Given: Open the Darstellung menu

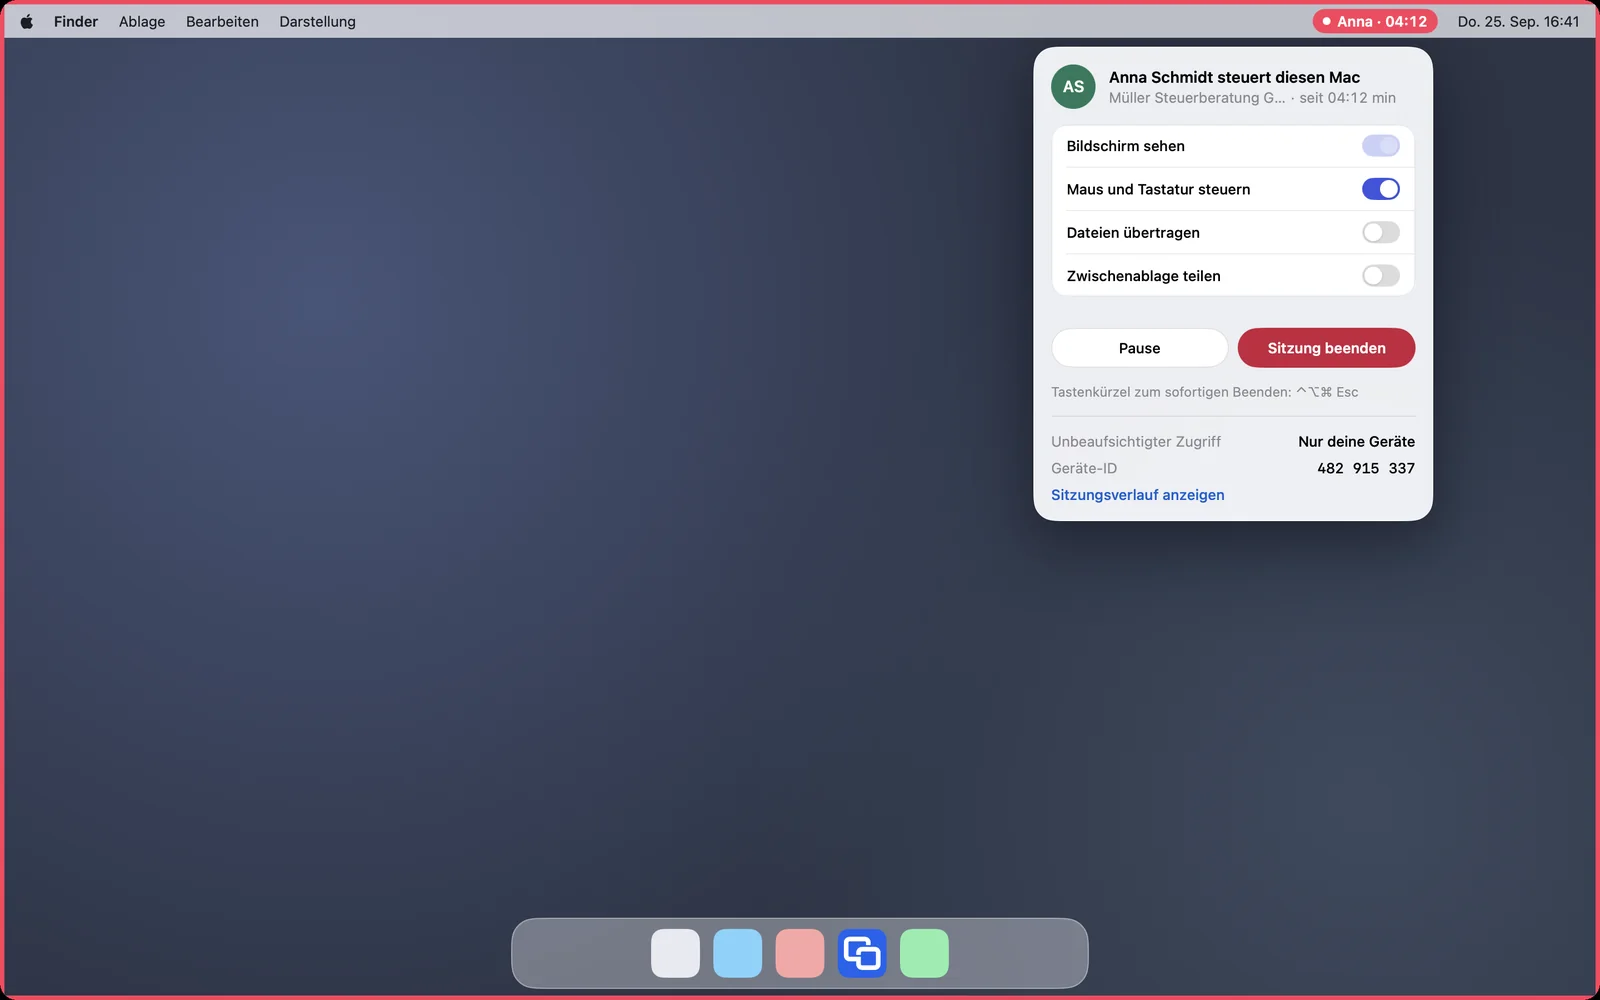Looking at the screenshot, I should (318, 21).
